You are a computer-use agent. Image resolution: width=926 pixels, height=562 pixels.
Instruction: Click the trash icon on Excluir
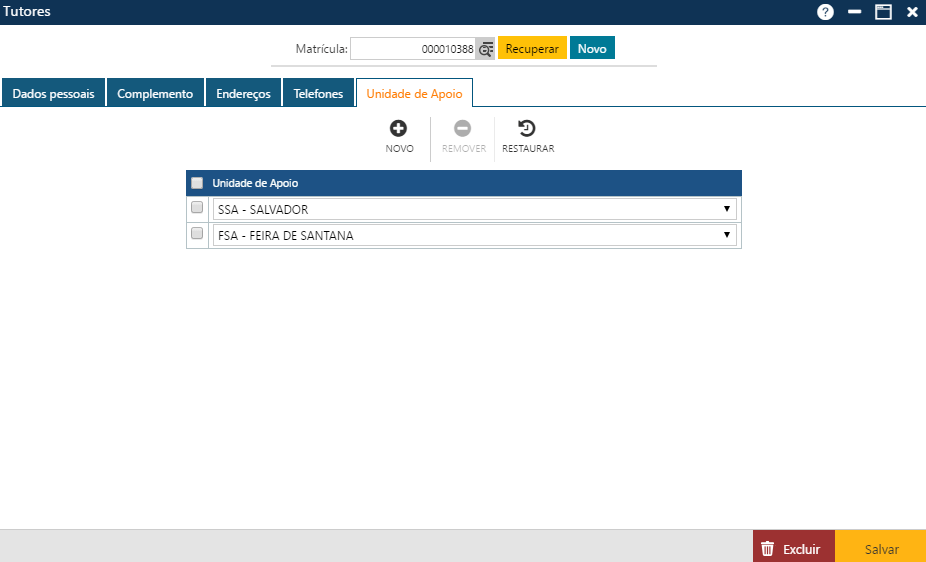[x=768, y=549]
